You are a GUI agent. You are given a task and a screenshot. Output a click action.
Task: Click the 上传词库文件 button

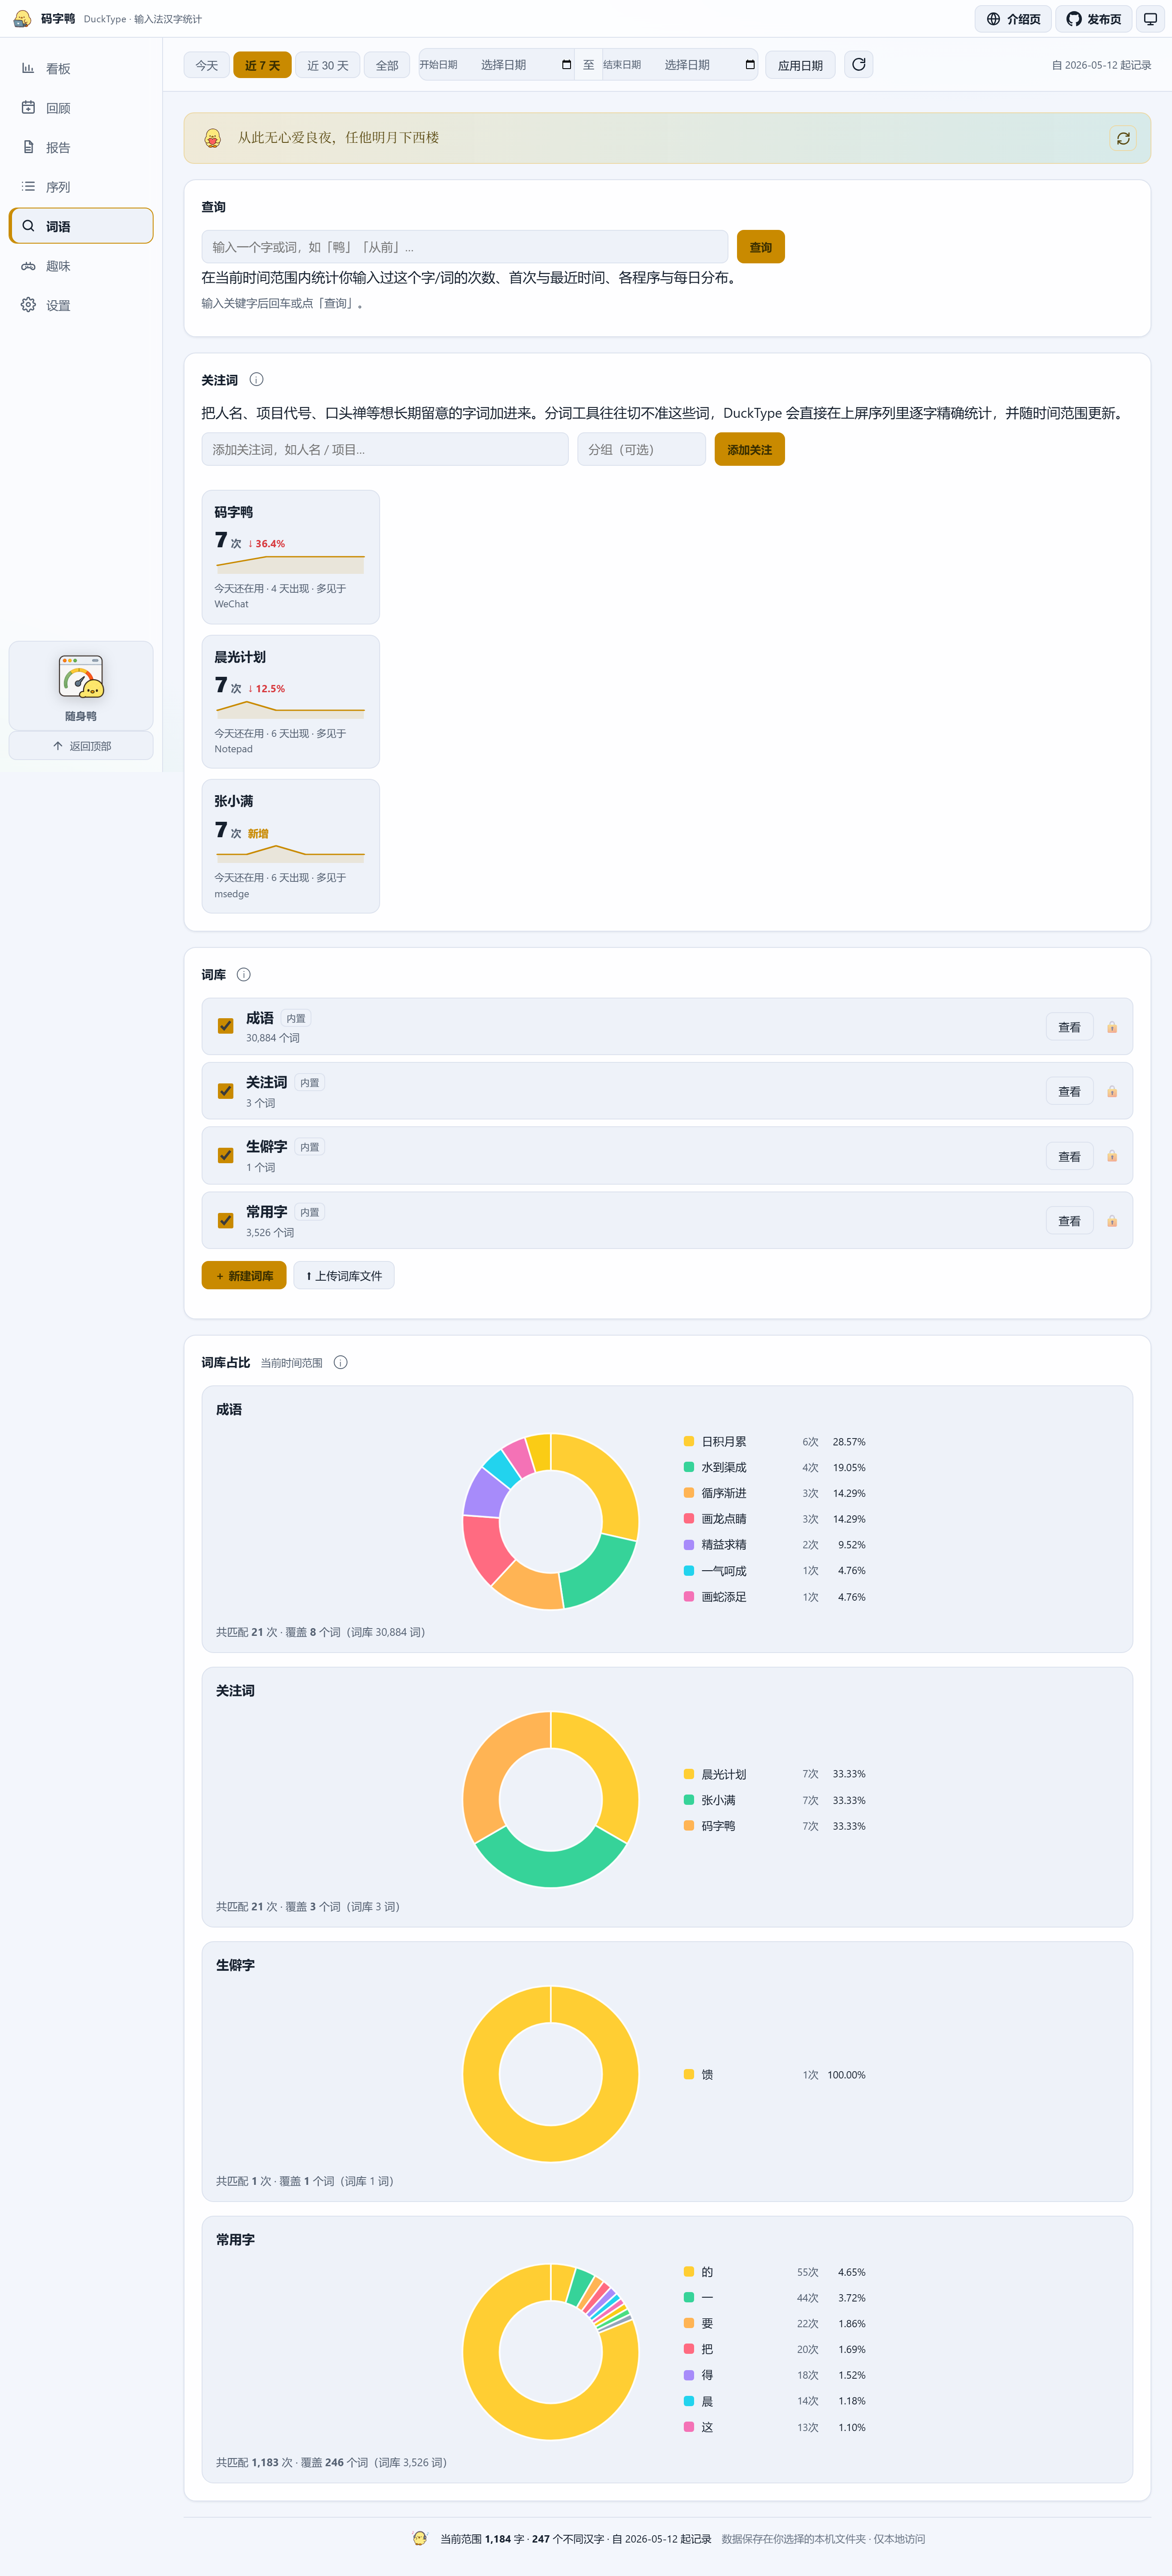[344, 1276]
